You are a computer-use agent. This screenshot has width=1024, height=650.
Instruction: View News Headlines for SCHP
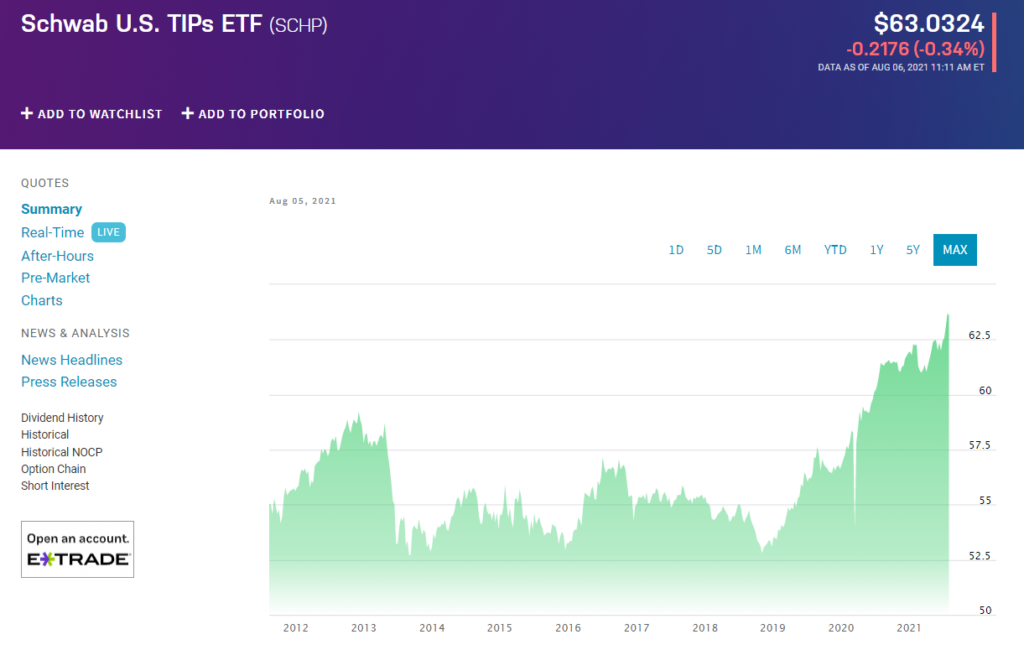pyautogui.click(x=72, y=359)
